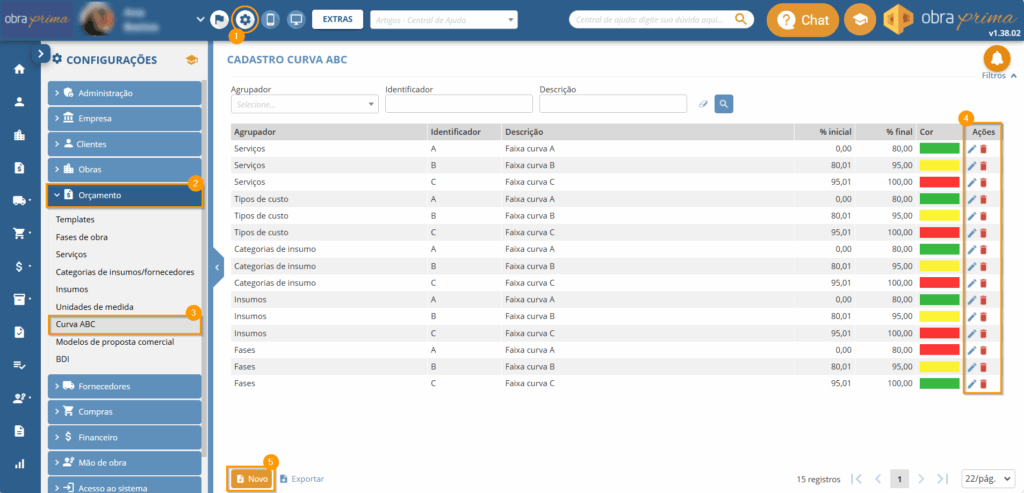This screenshot has width=1024, height=493.
Task: Open the 22/pág. page size dropdown
Action: click(x=987, y=479)
